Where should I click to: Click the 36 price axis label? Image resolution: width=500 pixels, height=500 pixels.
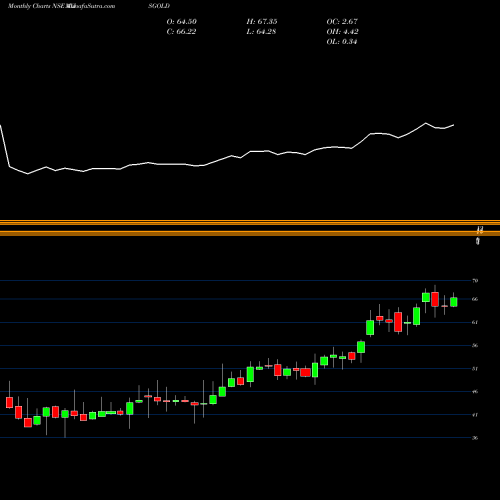[x=475, y=438]
